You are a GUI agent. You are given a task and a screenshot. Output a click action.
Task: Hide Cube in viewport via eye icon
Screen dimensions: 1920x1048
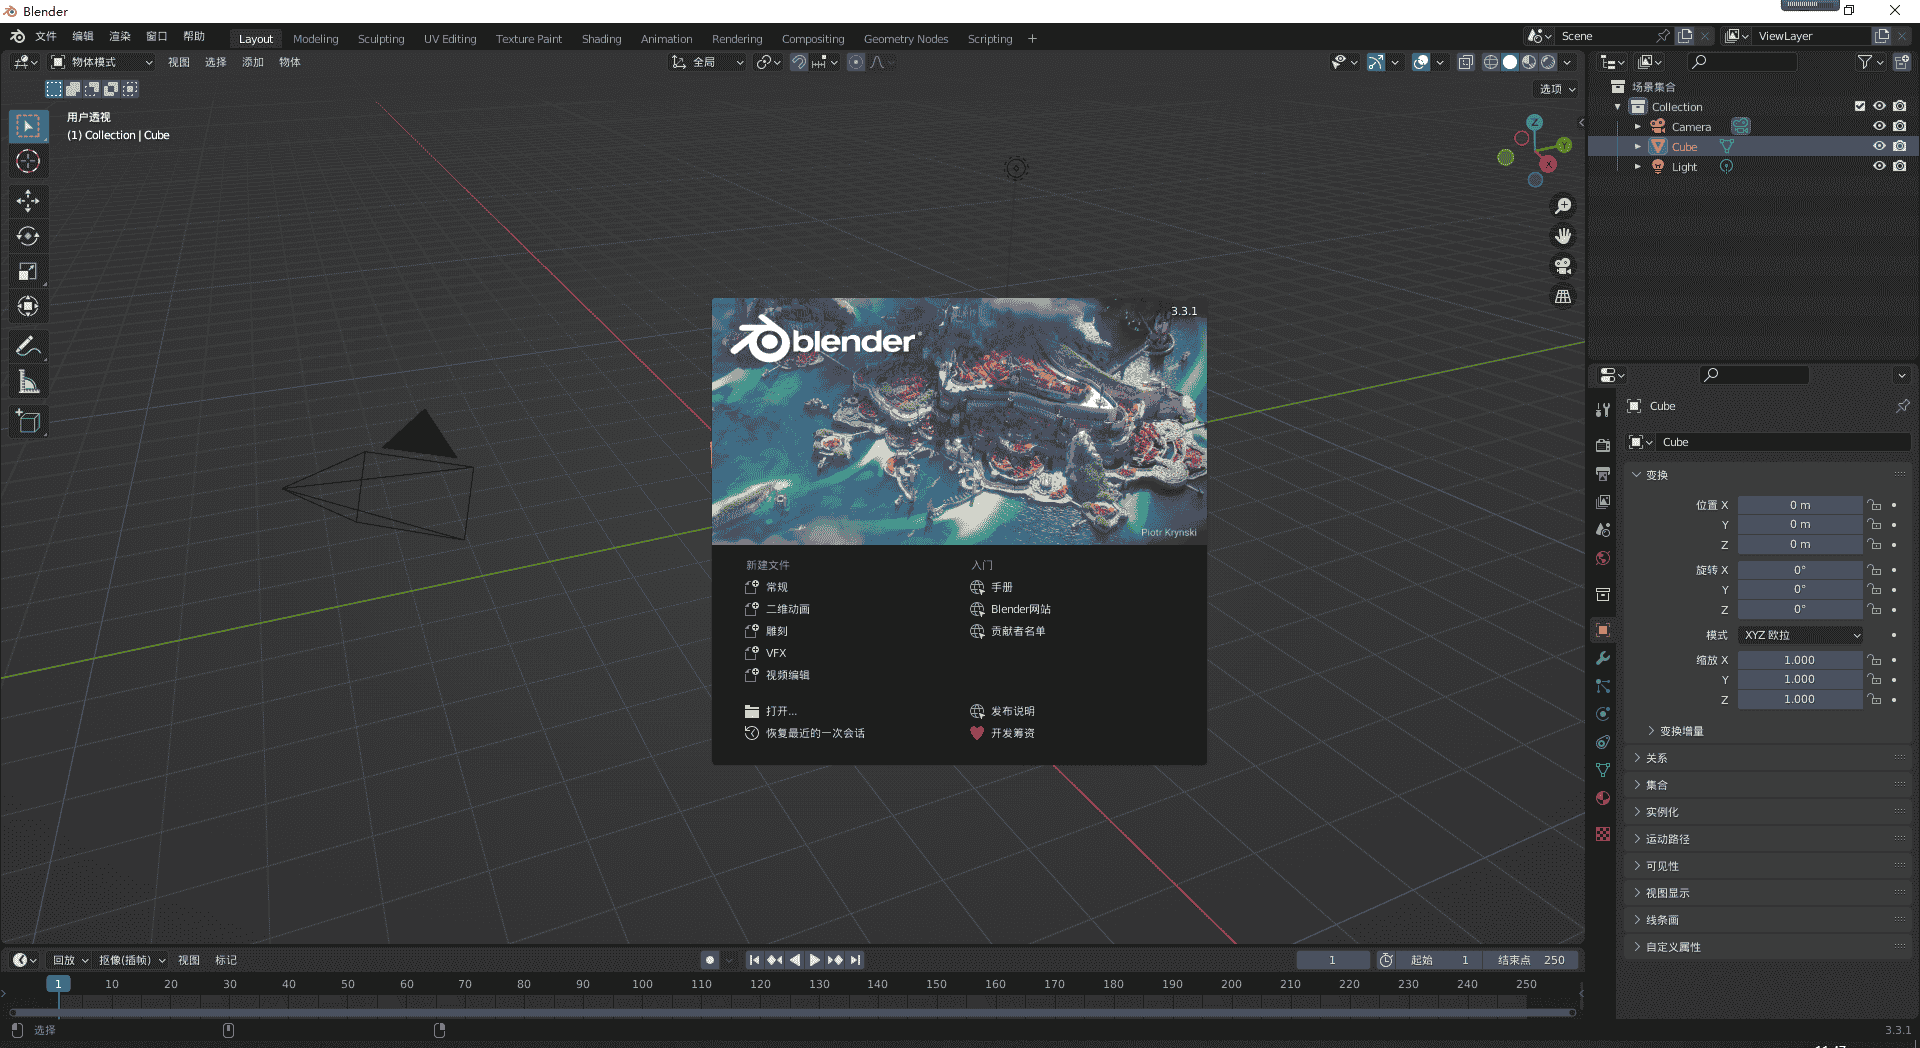click(1879, 146)
